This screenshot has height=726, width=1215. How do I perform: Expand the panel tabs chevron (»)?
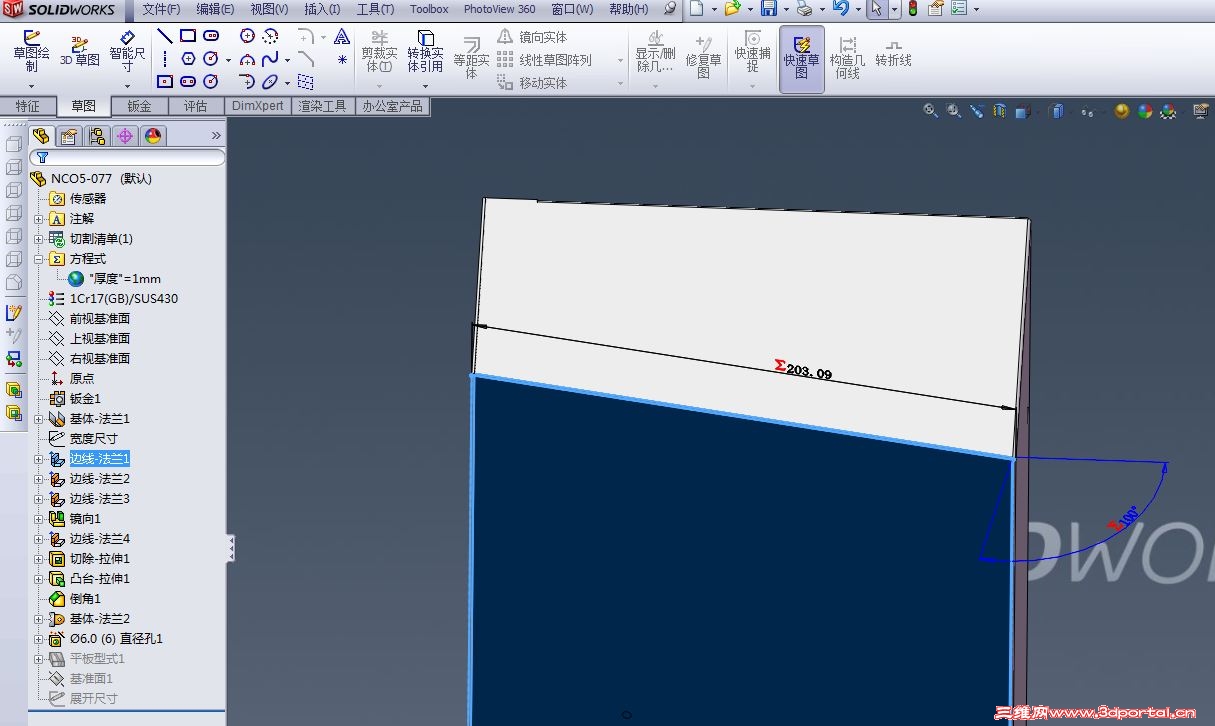[215, 135]
